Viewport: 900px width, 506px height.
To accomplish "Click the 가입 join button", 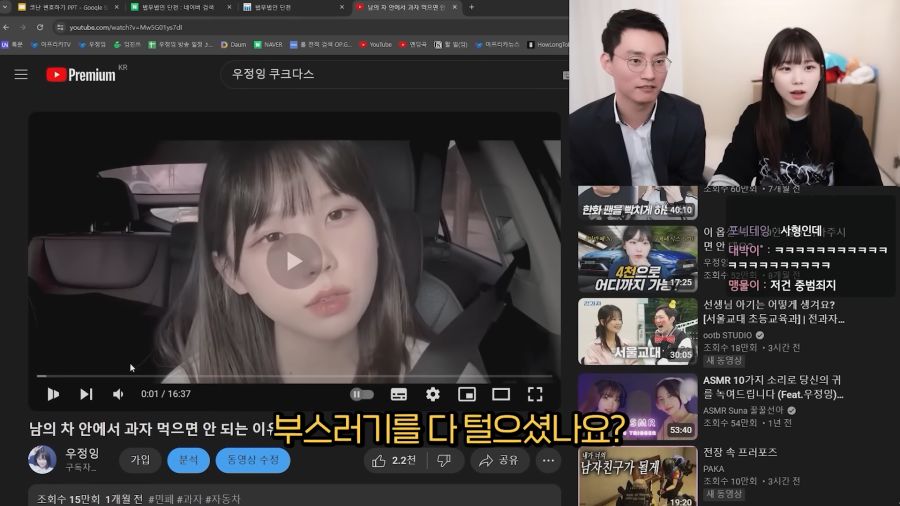I will click(140, 460).
